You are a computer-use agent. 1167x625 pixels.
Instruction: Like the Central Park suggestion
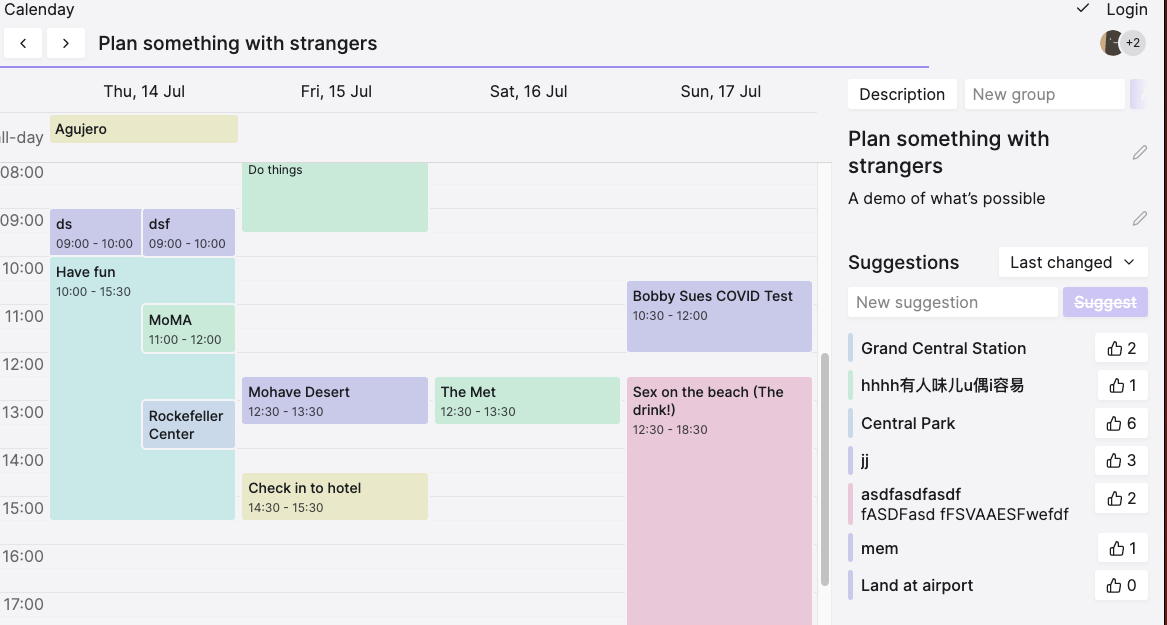[1121, 423]
